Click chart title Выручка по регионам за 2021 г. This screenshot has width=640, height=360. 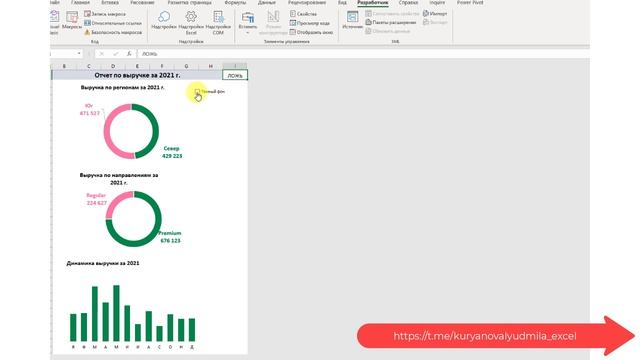(122, 87)
